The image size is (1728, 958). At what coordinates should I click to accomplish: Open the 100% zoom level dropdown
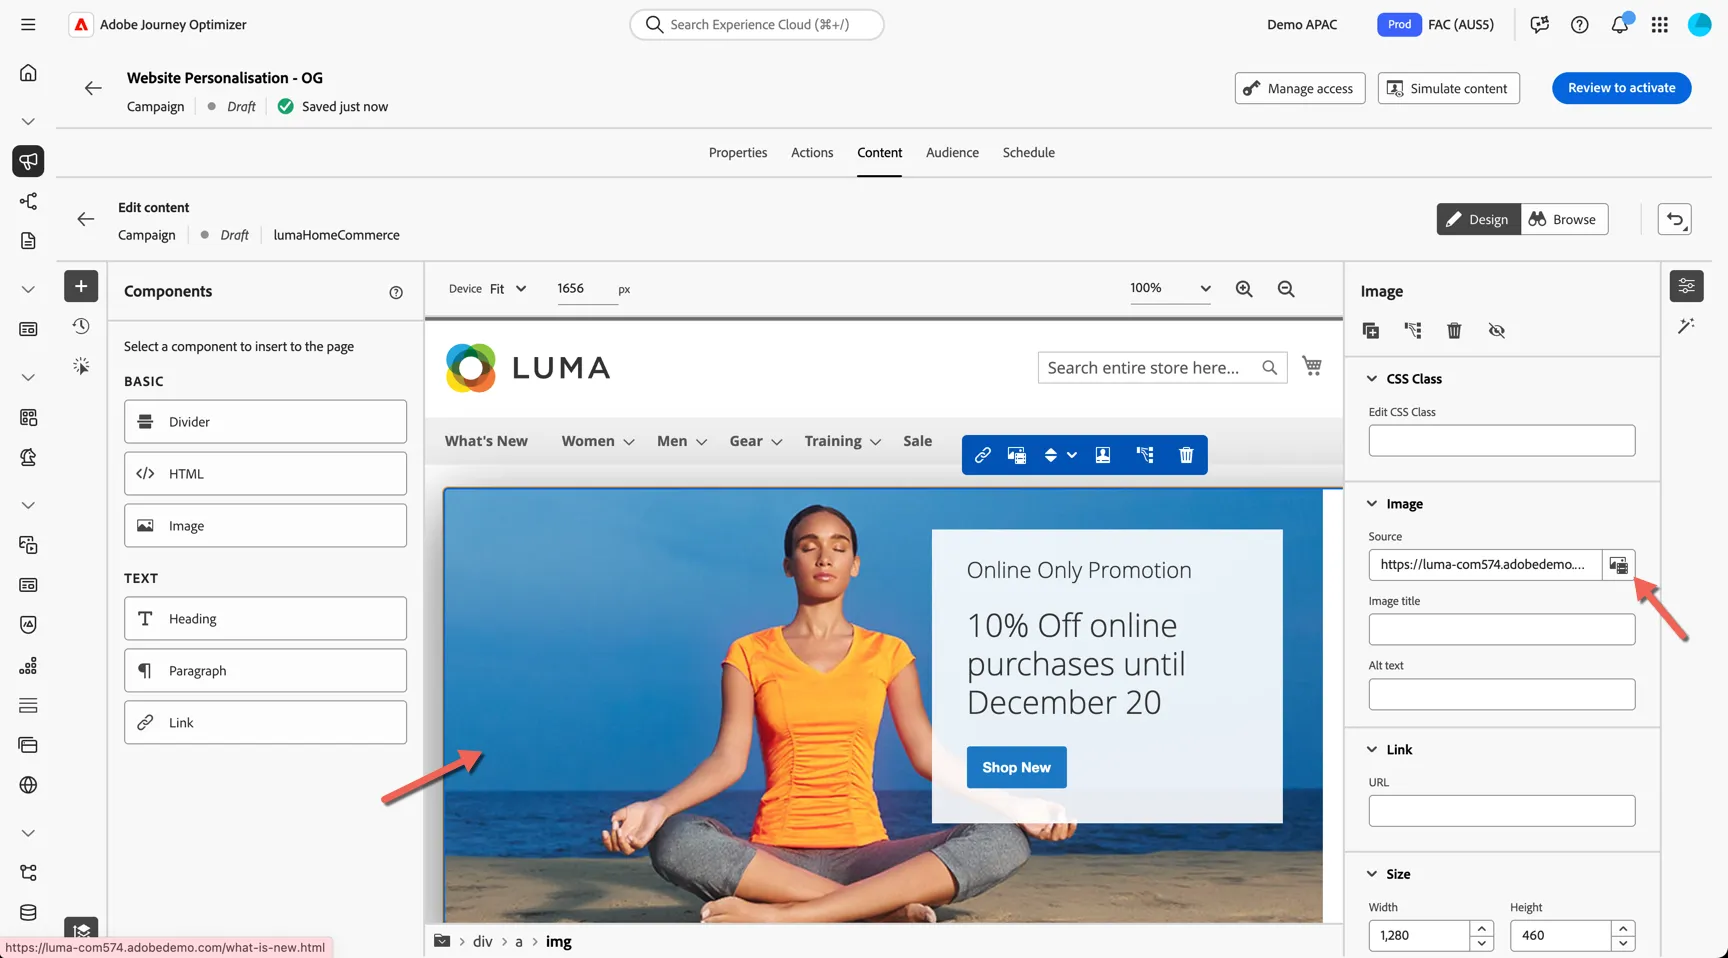(1170, 288)
